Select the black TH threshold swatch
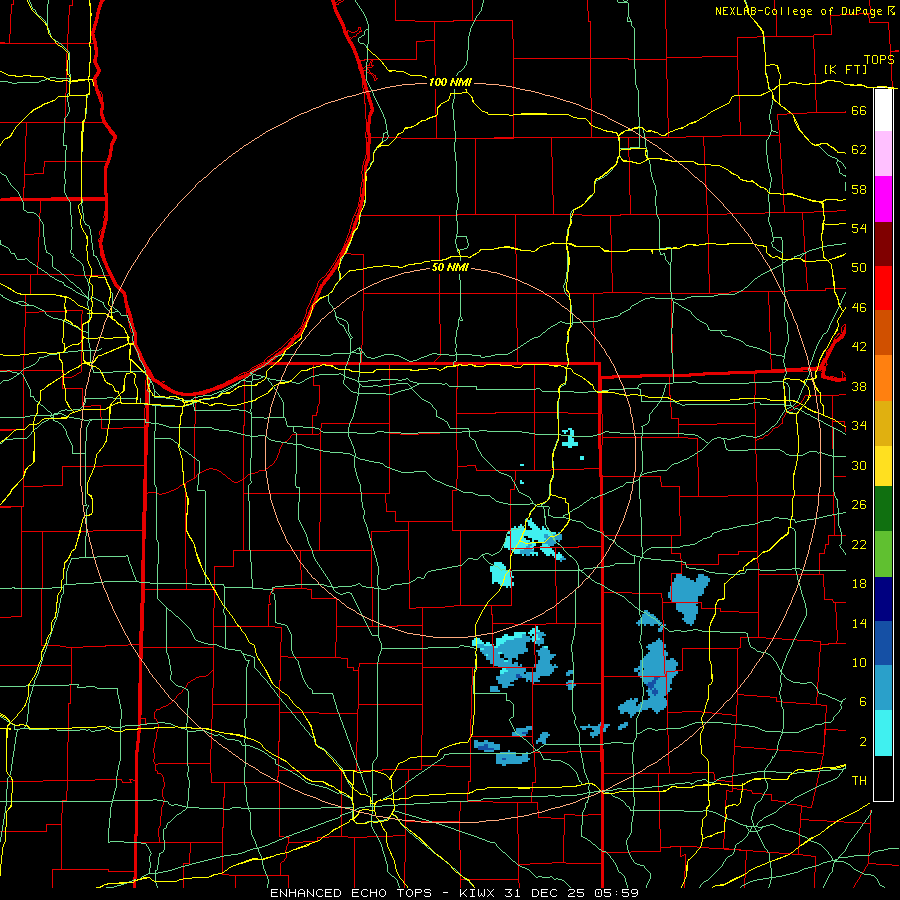The width and height of the screenshot is (900, 900). coord(883,778)
